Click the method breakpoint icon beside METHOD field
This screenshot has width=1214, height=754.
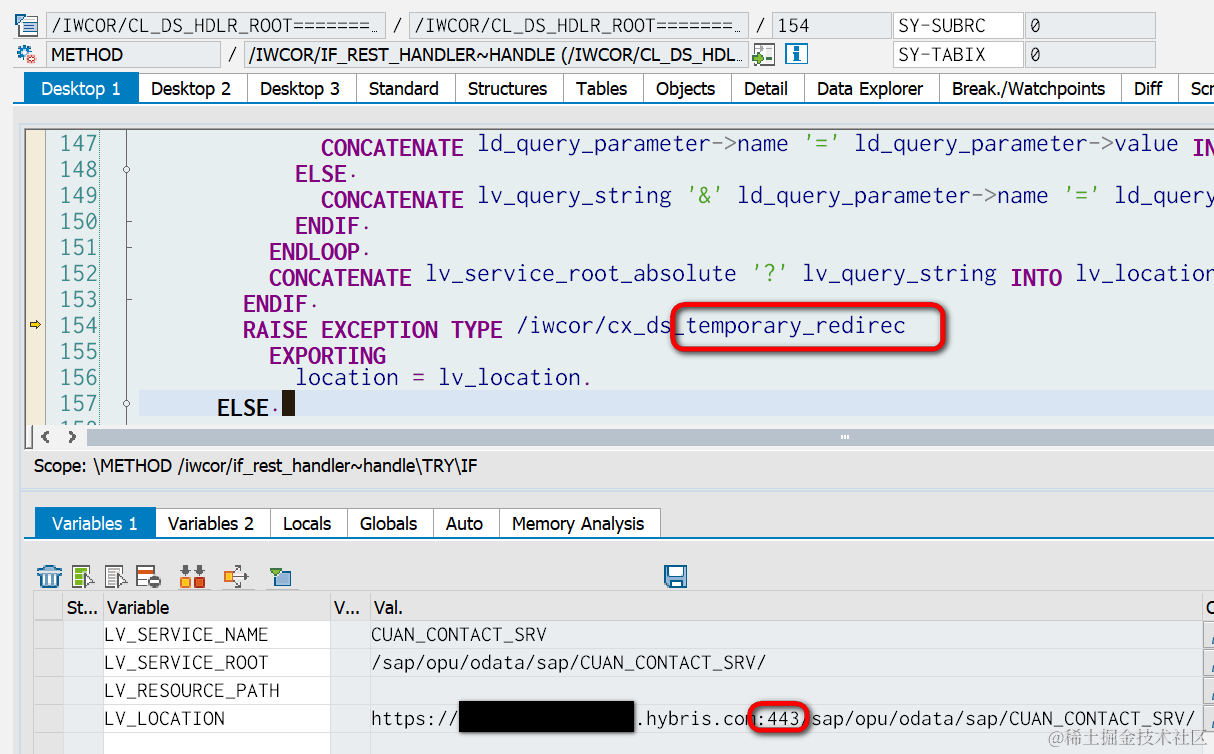pos(26,55)
